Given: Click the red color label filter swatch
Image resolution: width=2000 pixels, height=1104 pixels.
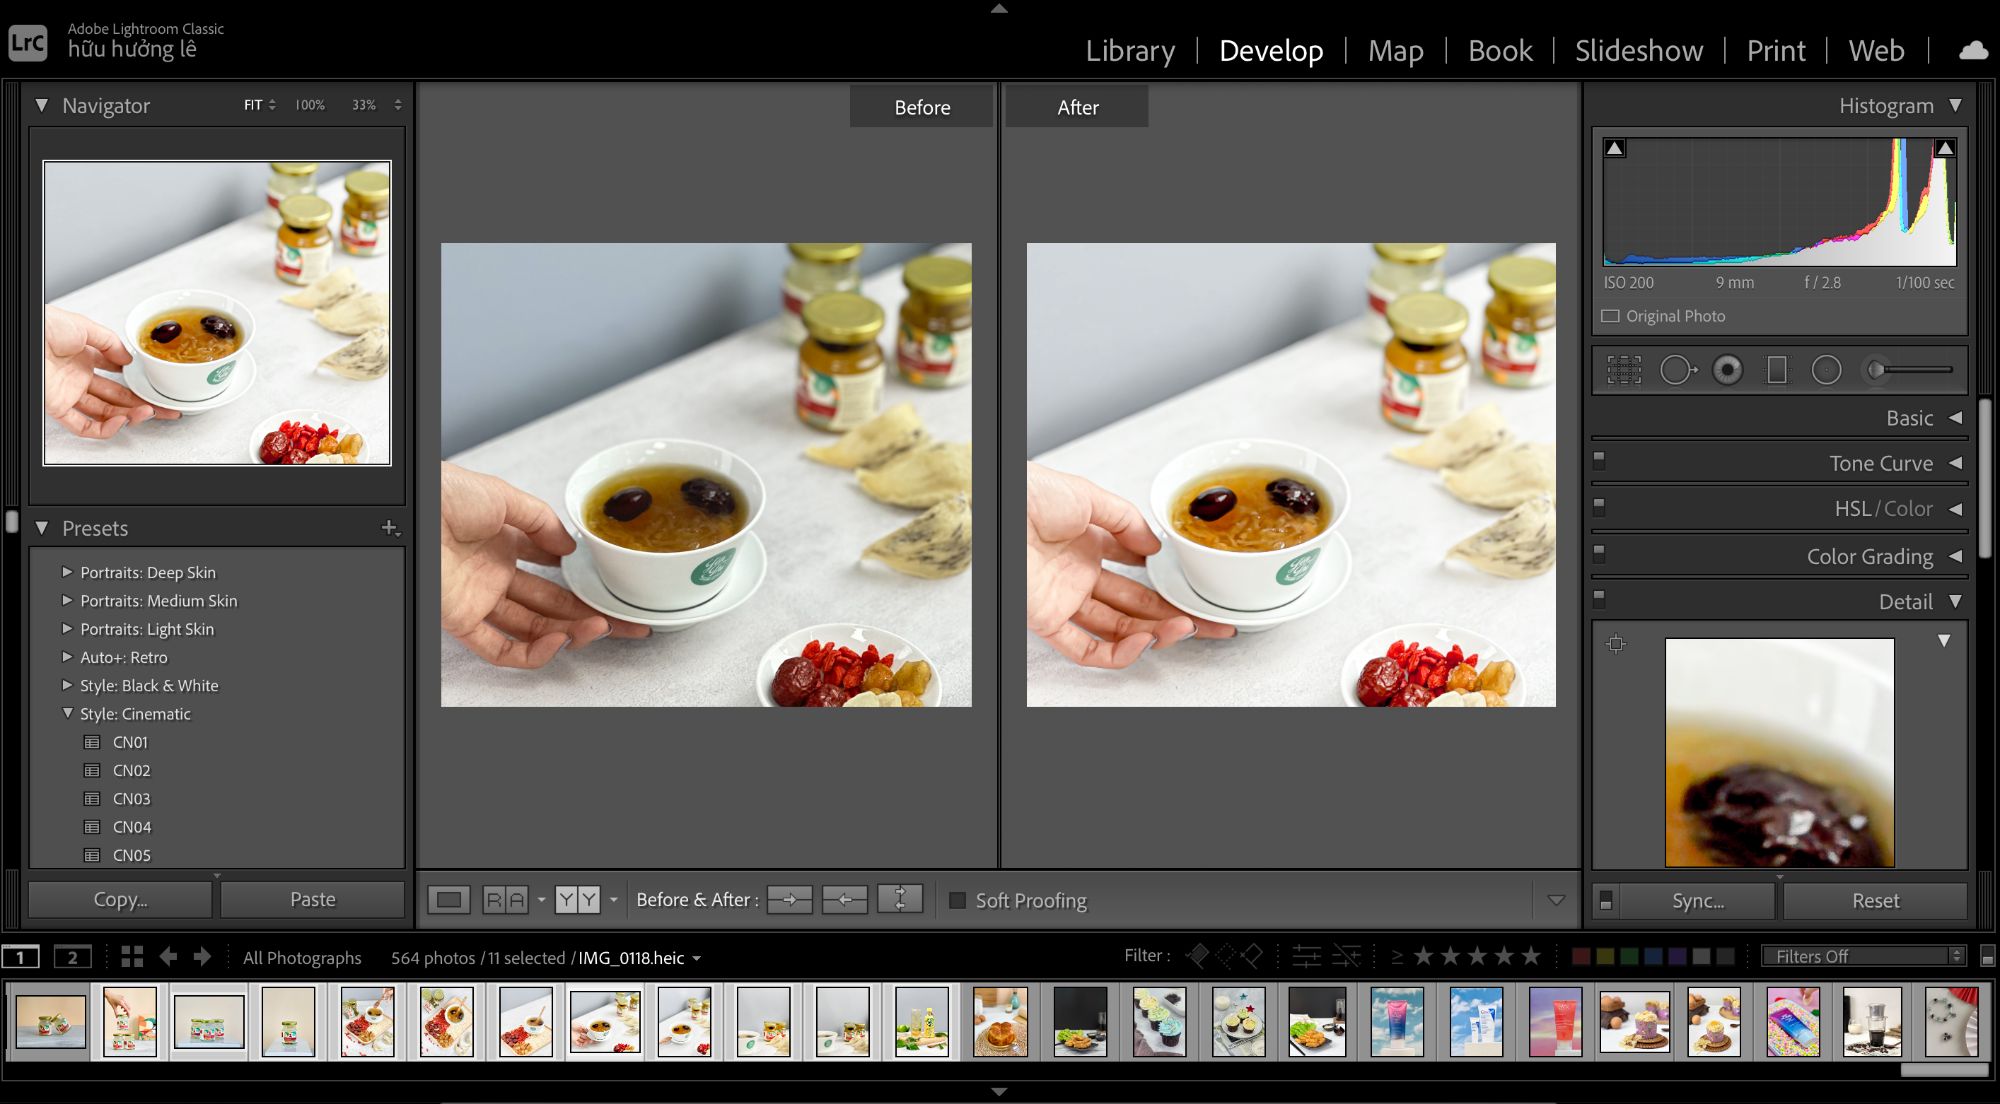Looking at the screenshot, I should click(1581, 957).
